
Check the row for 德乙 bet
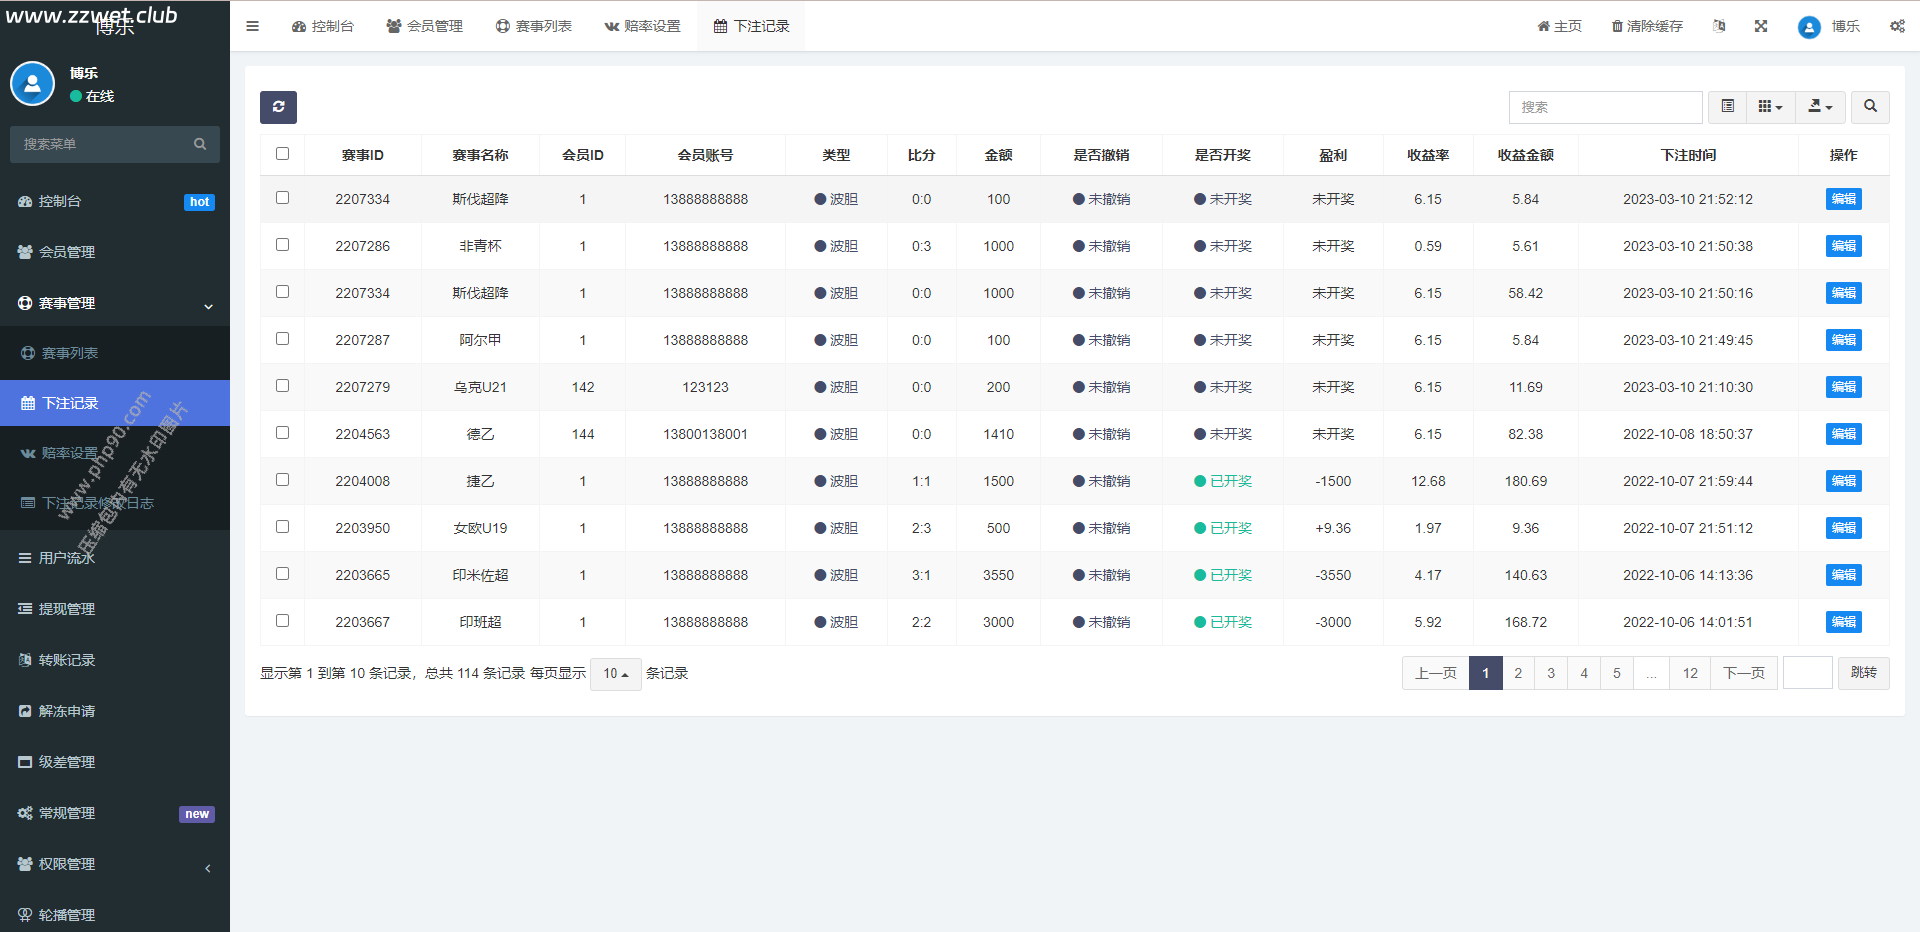click(x=282, y=433)
